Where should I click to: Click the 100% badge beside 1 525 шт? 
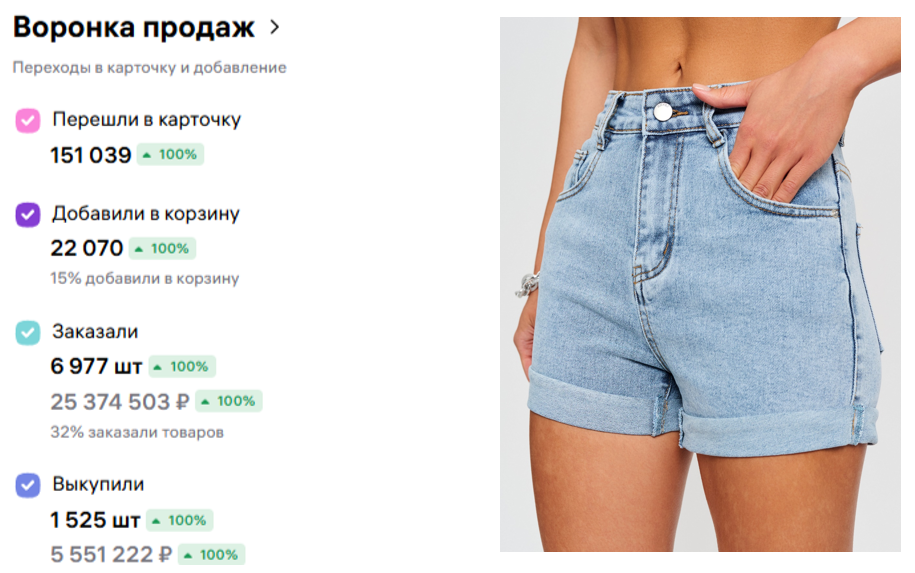180,520
